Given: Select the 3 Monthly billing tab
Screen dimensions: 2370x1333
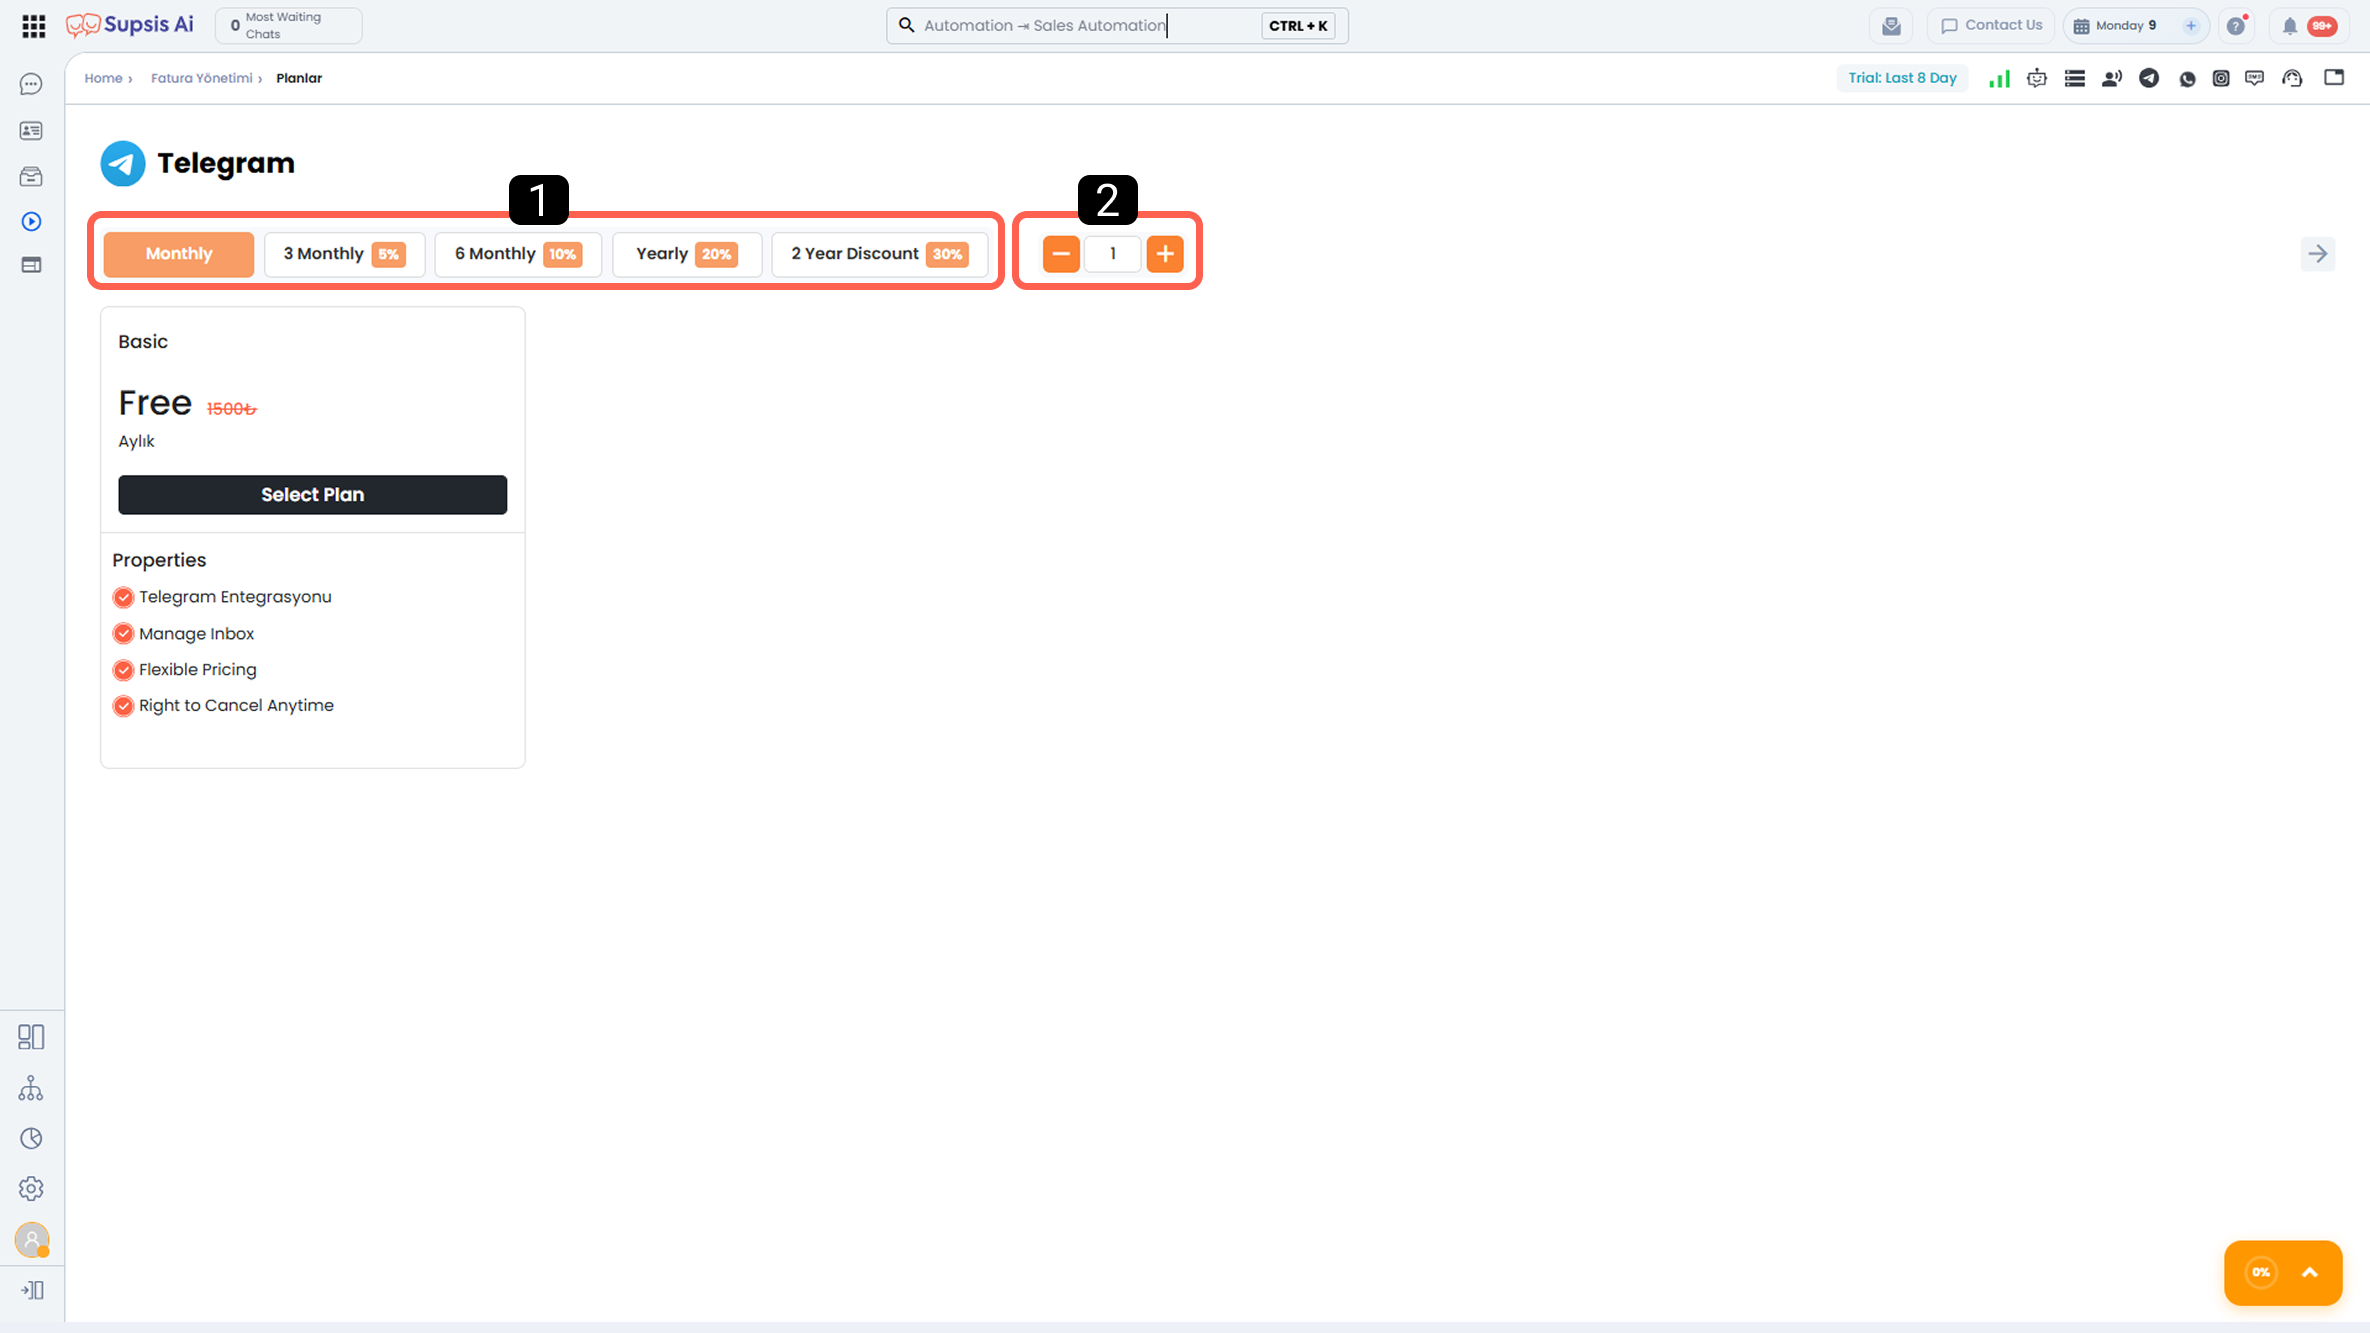Looking at the screenshot, I should pos(344,254).
